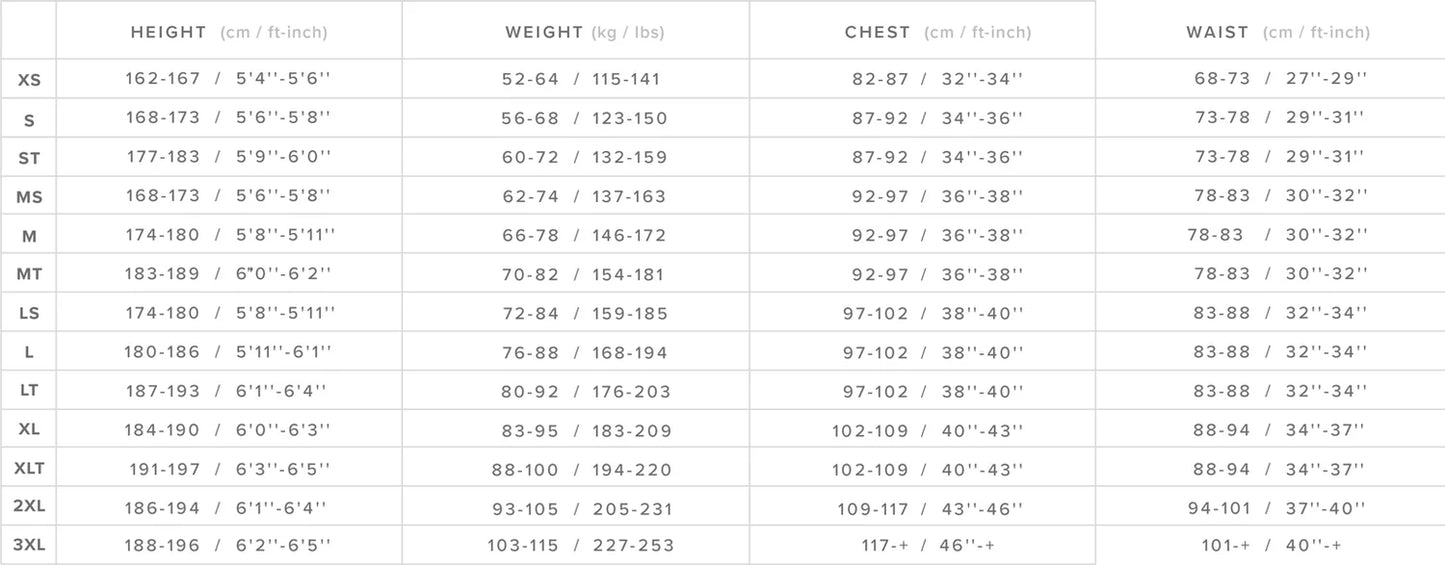Select the XLT size row label
This screenshot has height=565, width=1445.
(29, 468)
